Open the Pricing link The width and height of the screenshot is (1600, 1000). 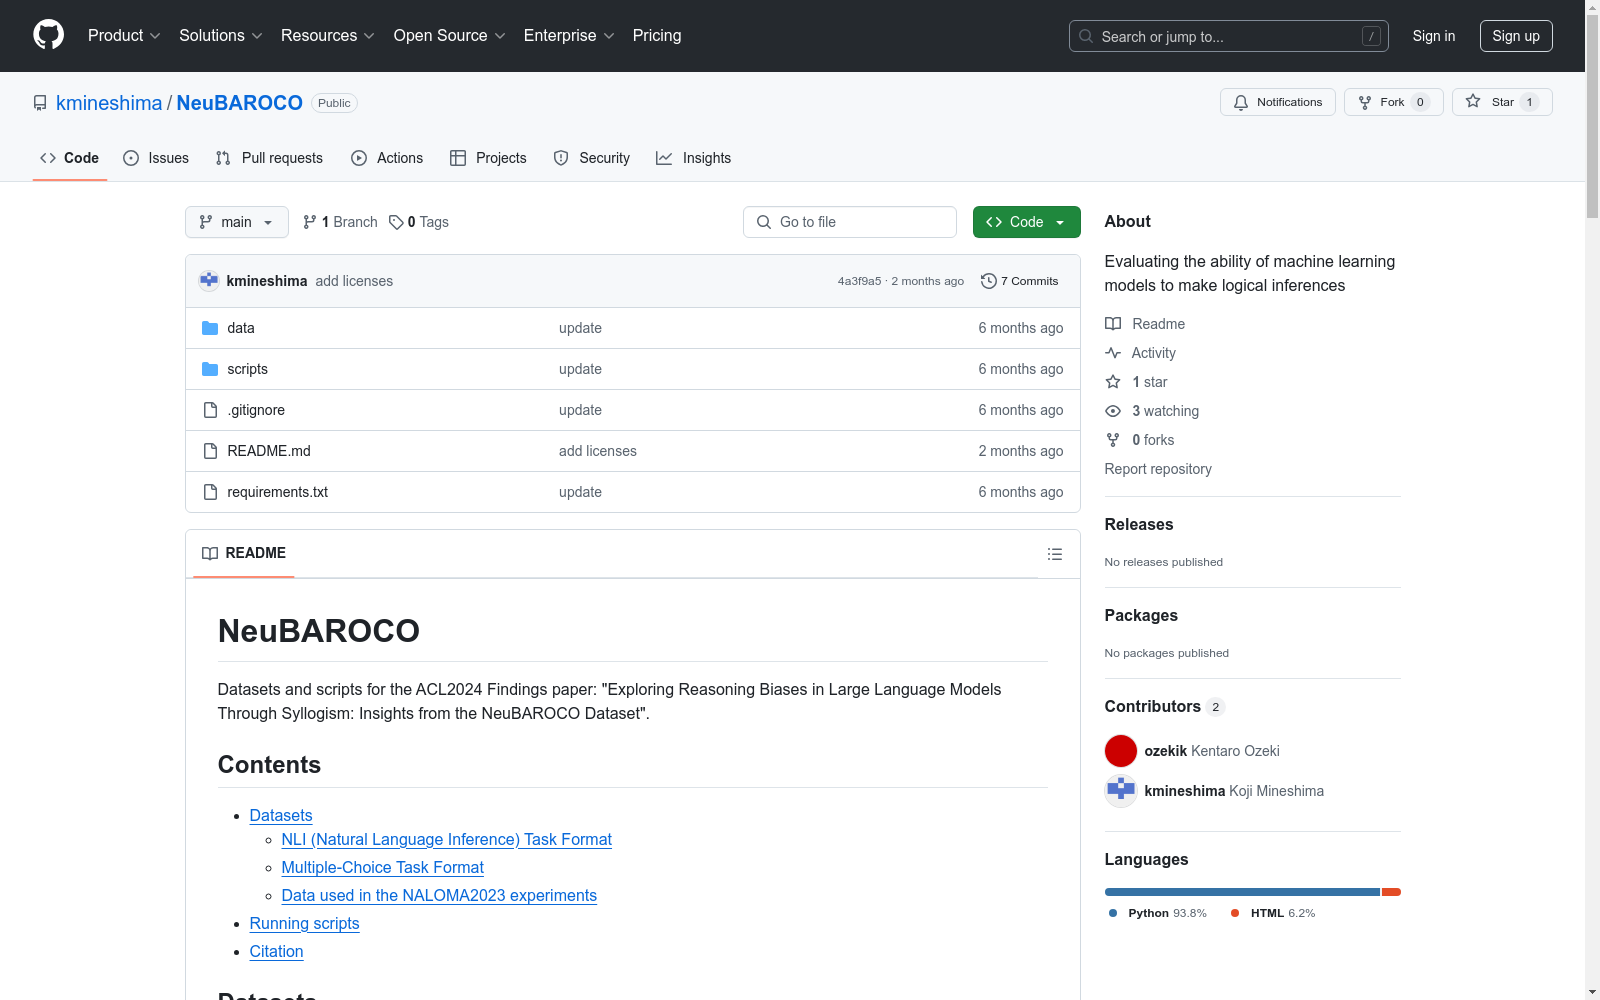[x=657, y=35]
